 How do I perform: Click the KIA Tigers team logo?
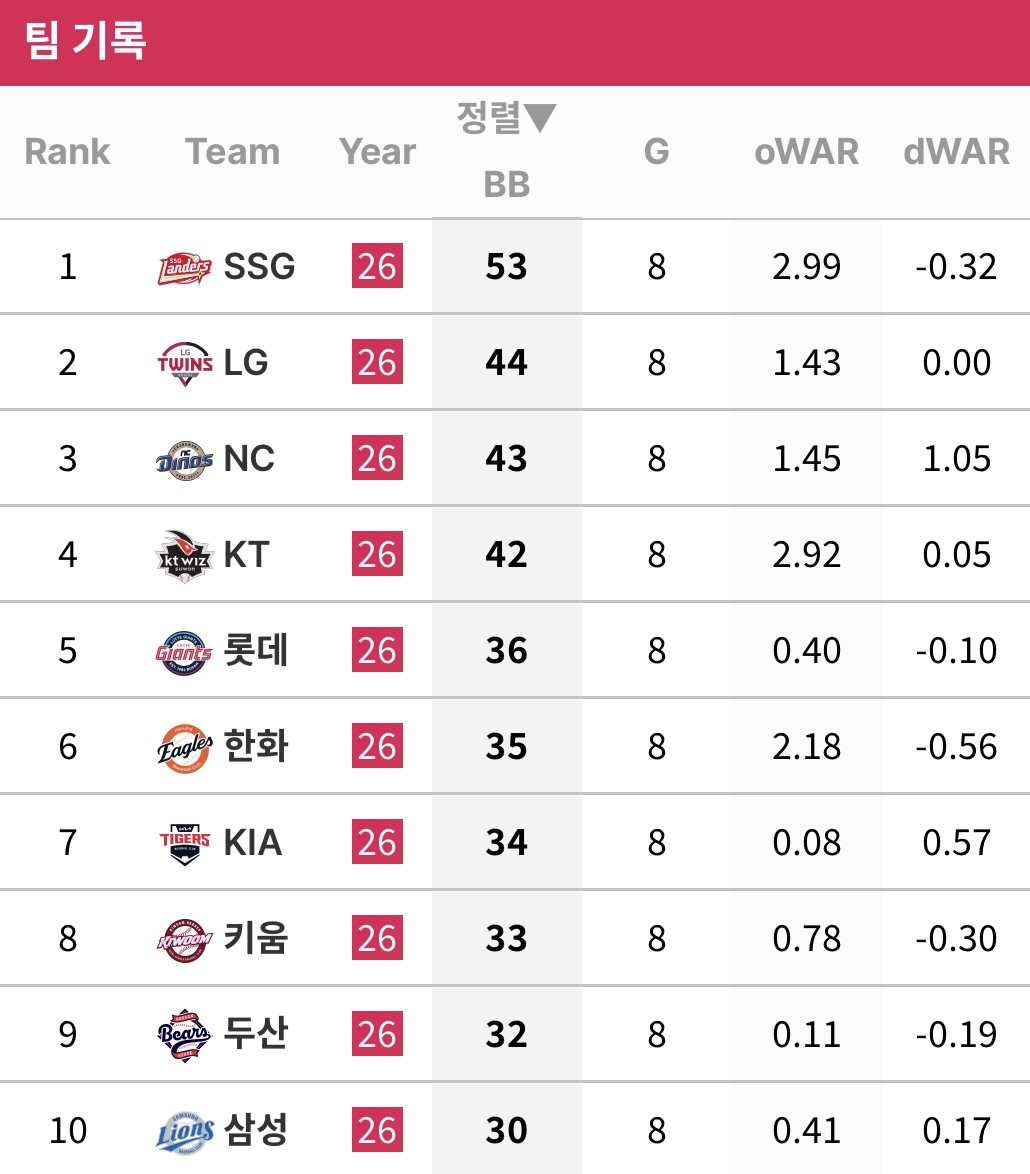tap(185, 843)
